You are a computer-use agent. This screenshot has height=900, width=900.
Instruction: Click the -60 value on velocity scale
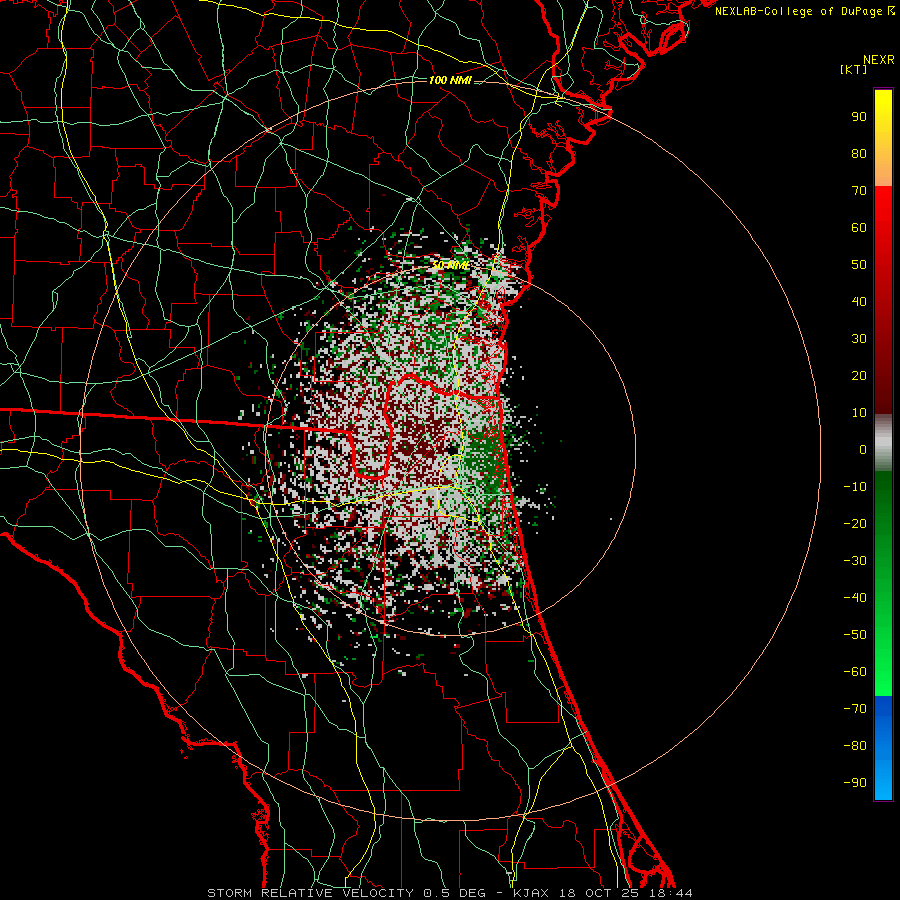click(855, 672)
